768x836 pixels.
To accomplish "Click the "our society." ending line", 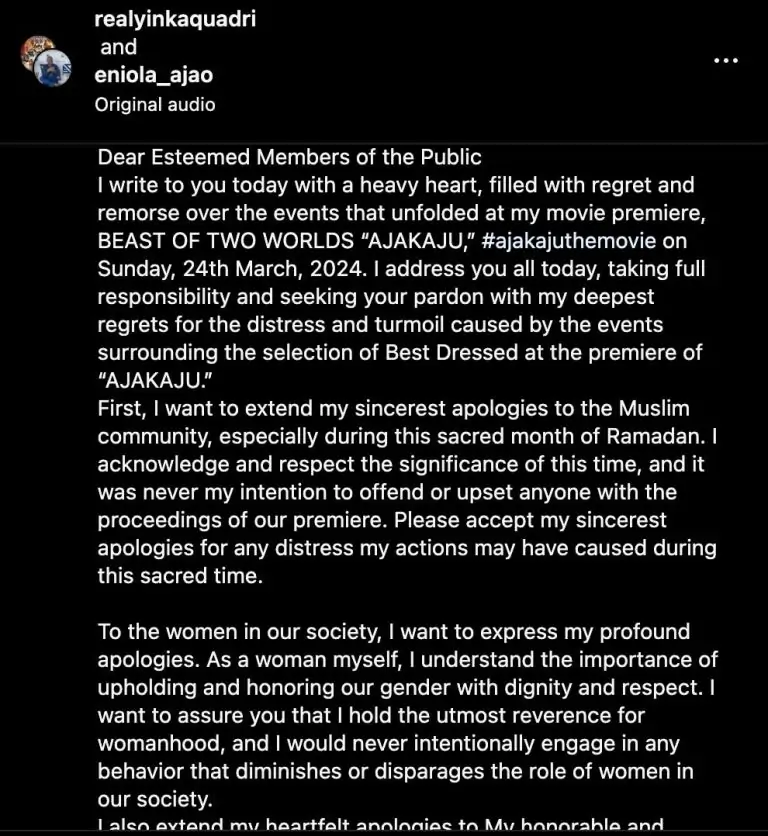I will (x=153, y=800).
